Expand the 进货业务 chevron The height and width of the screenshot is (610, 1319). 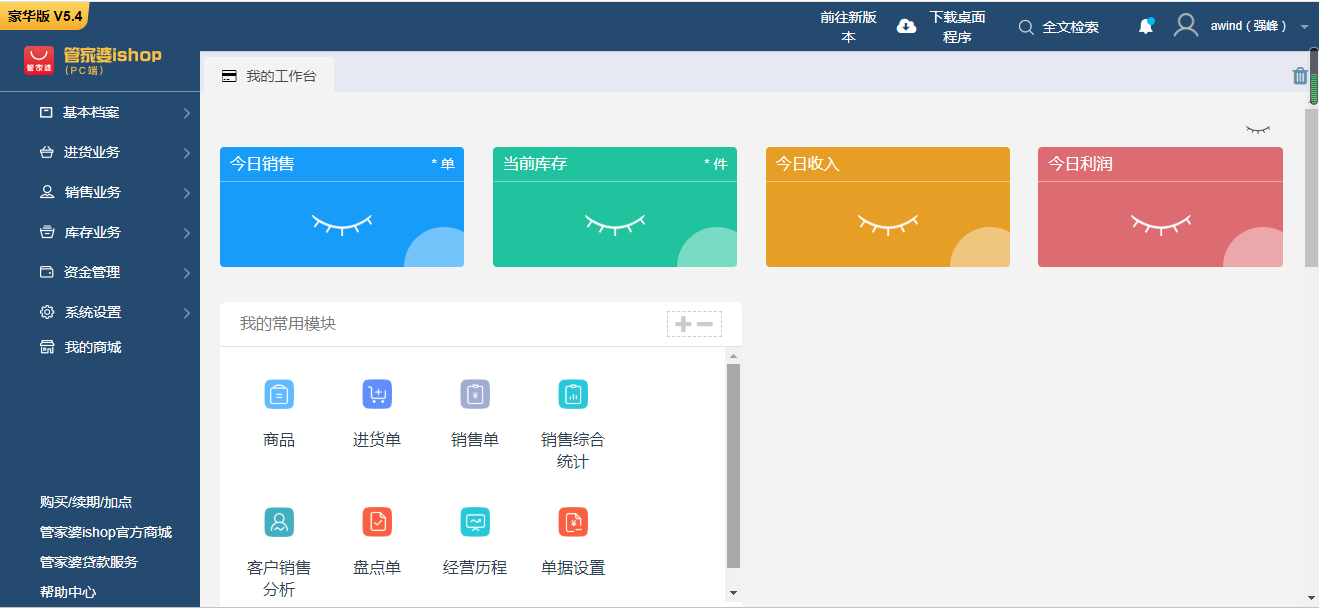point(187,153)
